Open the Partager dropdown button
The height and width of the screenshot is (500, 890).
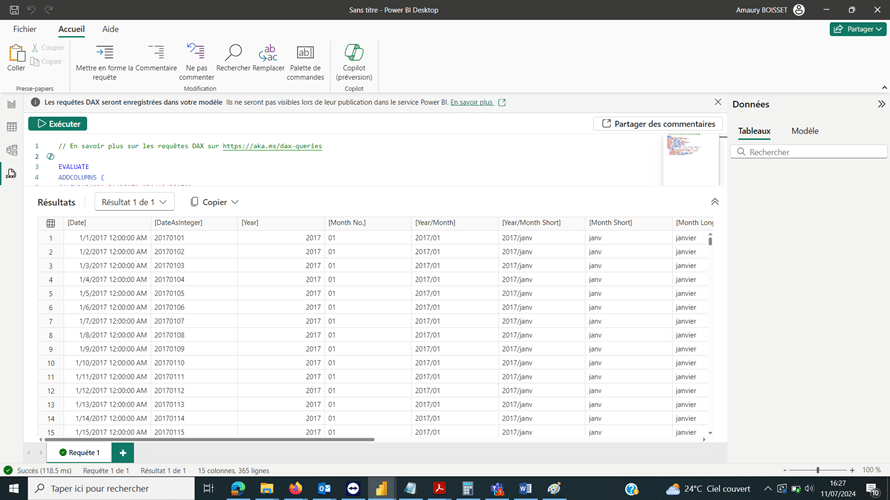[858, 29]
